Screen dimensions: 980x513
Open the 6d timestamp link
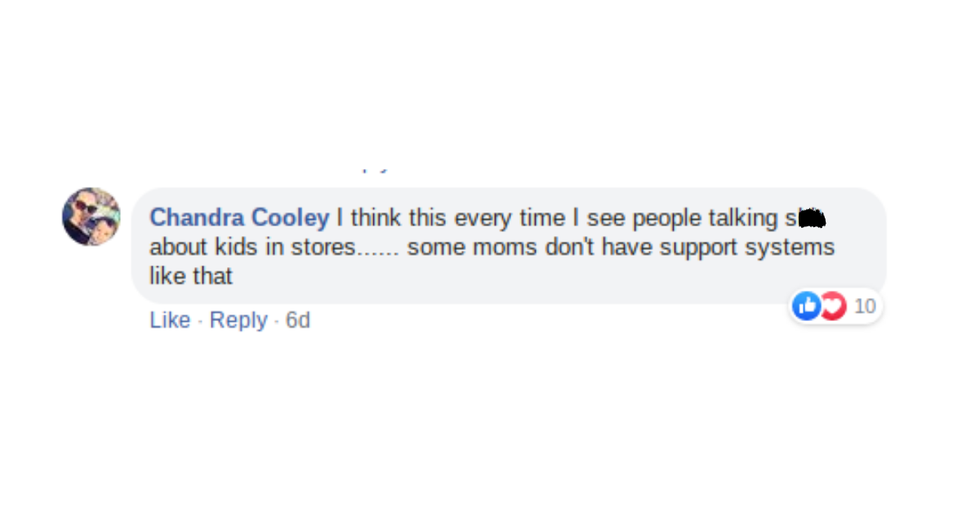(x=298, y=320)
